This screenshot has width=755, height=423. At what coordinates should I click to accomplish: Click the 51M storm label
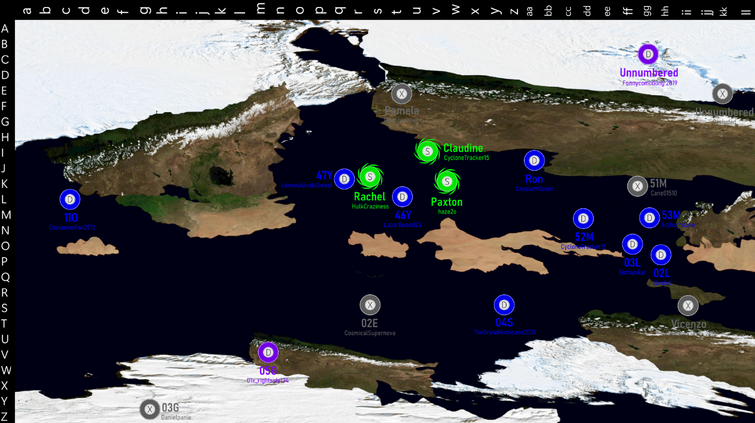(x=658, y=183)
